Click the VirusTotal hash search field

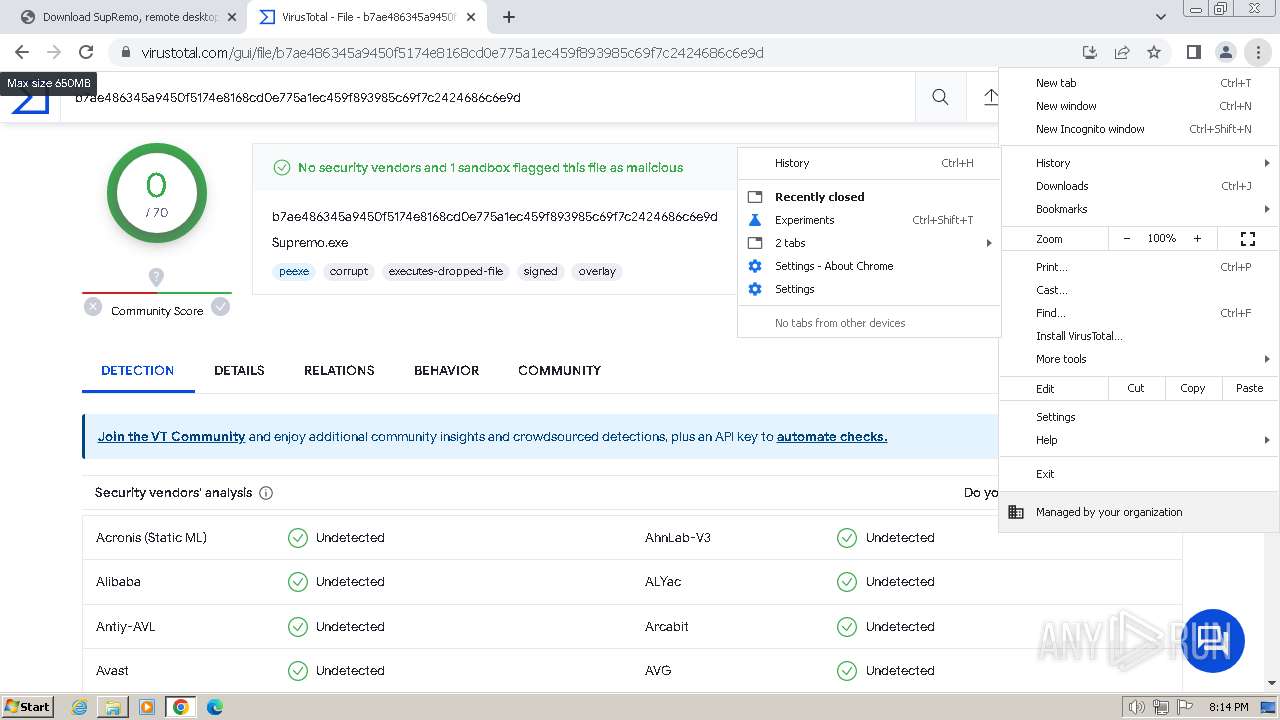point(490,97)
